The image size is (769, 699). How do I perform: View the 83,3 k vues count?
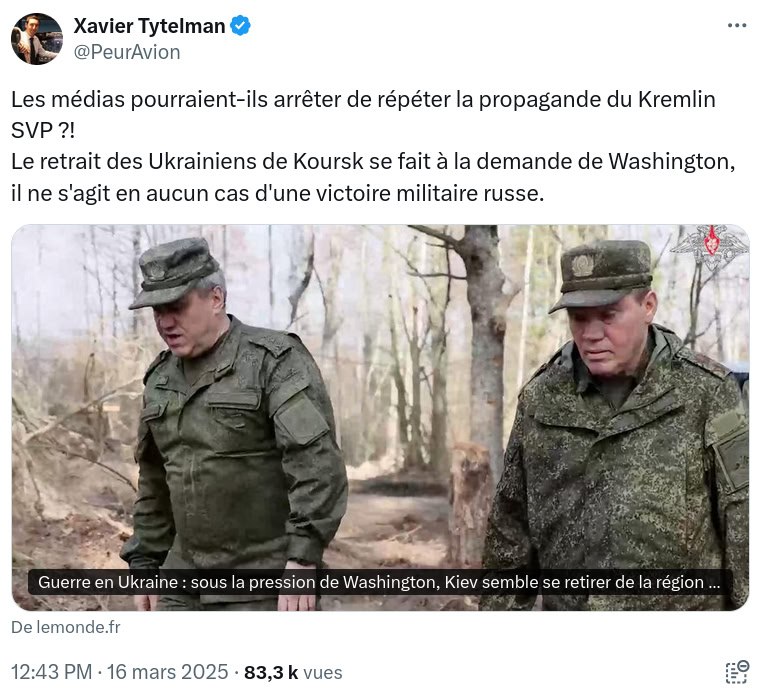tap(293, 672)
